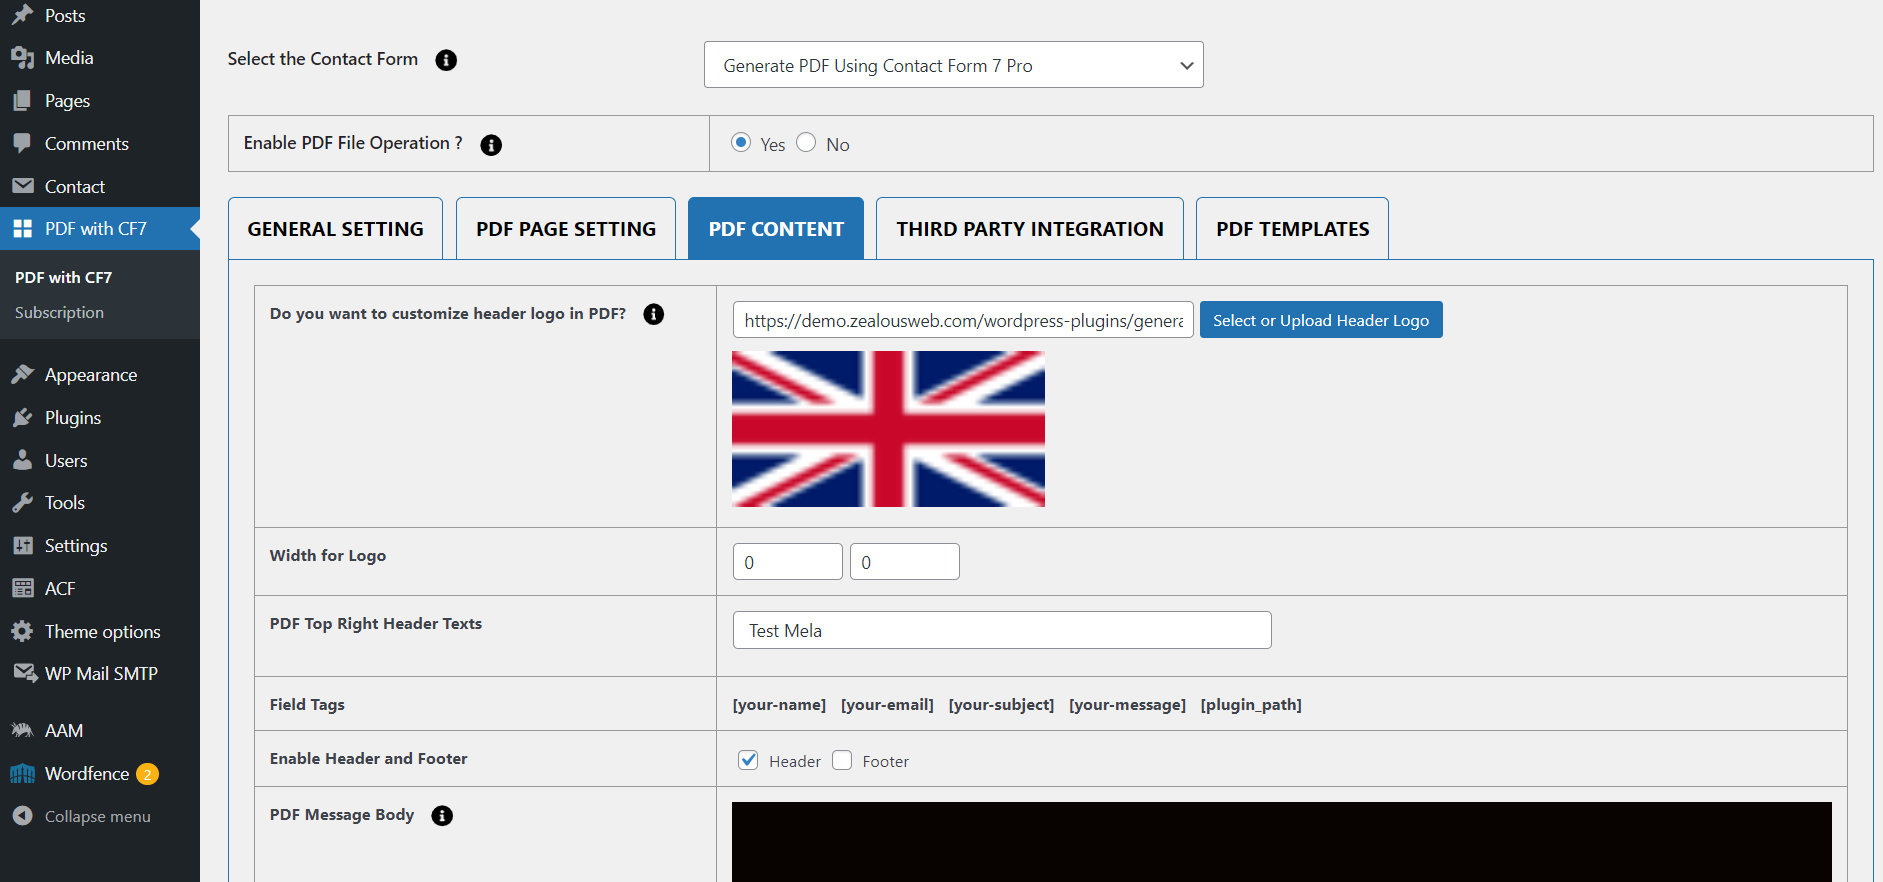Image resolution: width=1883 pixels, height=882 pixels.
Task: Click the PDF Top Right Header Texts field
Action: click(1001, 630)
